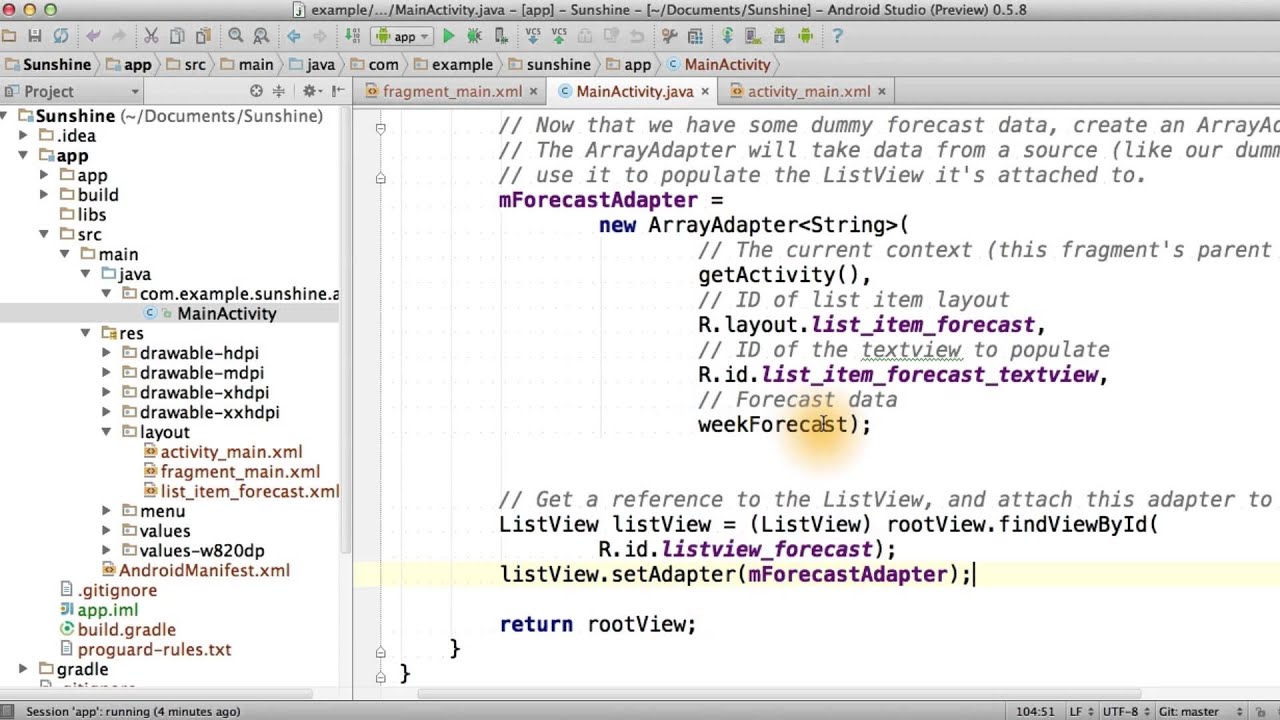The height and width of the screenshot is (720, 1280).
Task: Click the VCS Update Project icon
Action: [533, 37]
